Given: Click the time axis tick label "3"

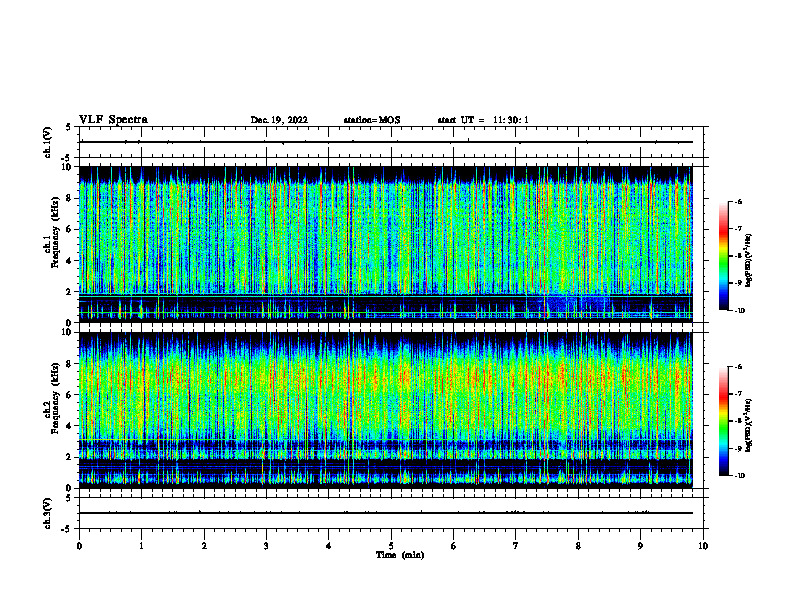Looking at the screenshot, I should (266, 546).
